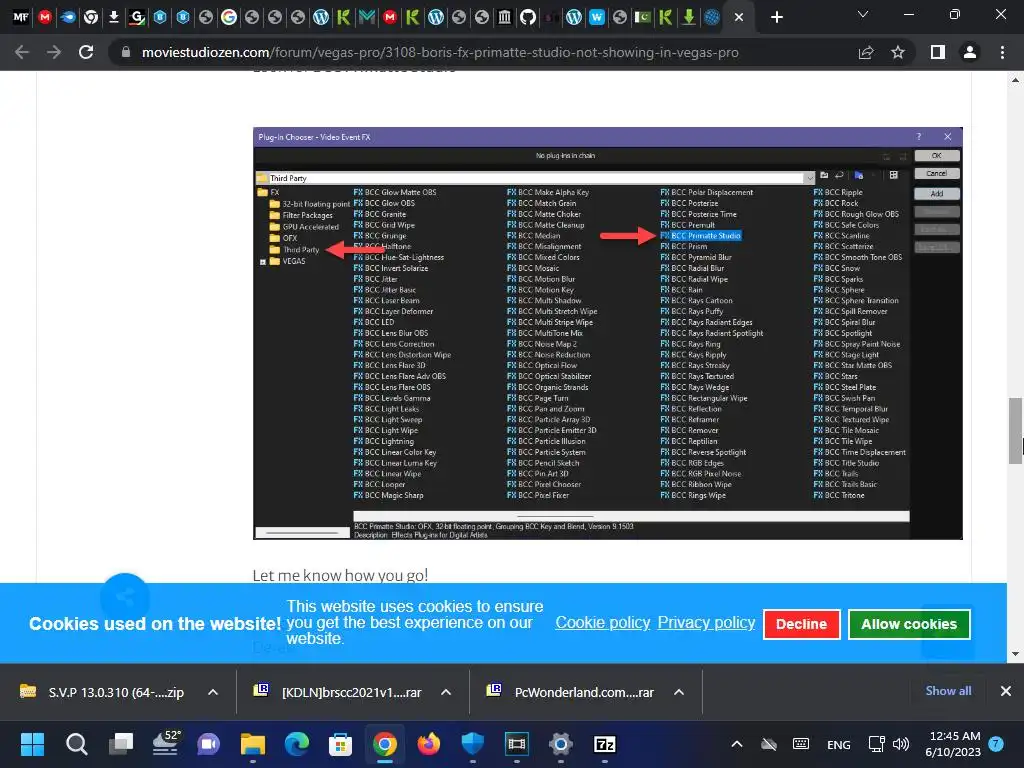Viewport: 1024px width, 768px height.
Task: Switch to the GitHub browser tab
Action: [x=528, y=17]
